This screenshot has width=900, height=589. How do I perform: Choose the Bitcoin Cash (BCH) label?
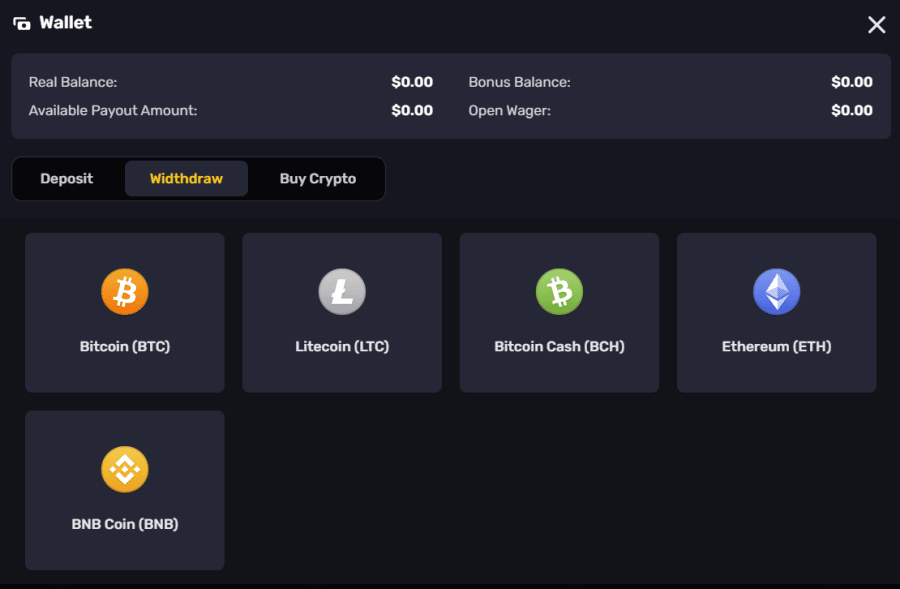coord(559,346)
